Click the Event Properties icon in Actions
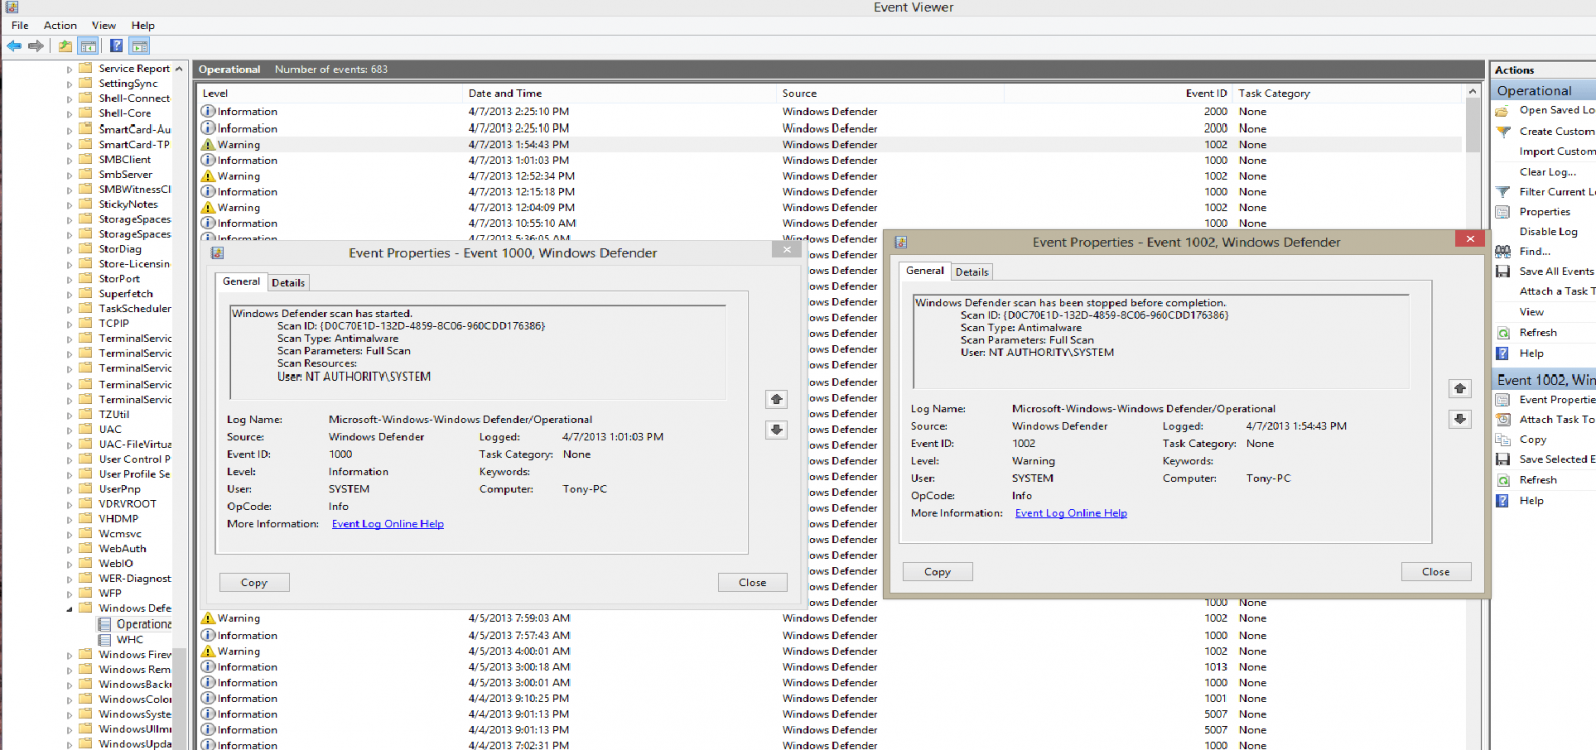This screenshot has height=750, width=1596. 1502,400
